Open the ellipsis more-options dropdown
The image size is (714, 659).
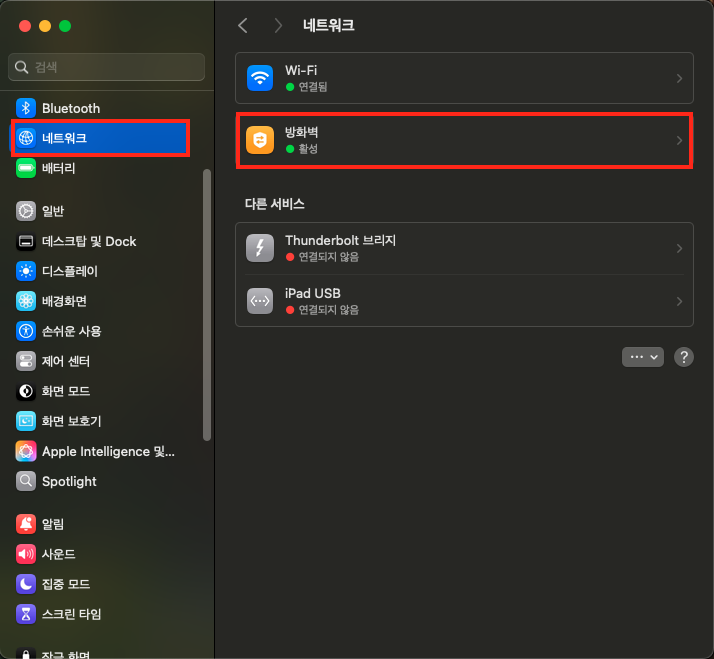[643, 357]
